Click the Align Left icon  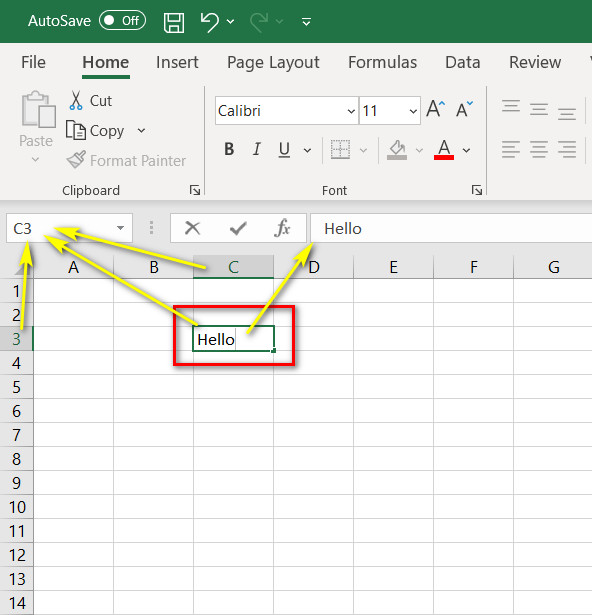pos(511,149)
